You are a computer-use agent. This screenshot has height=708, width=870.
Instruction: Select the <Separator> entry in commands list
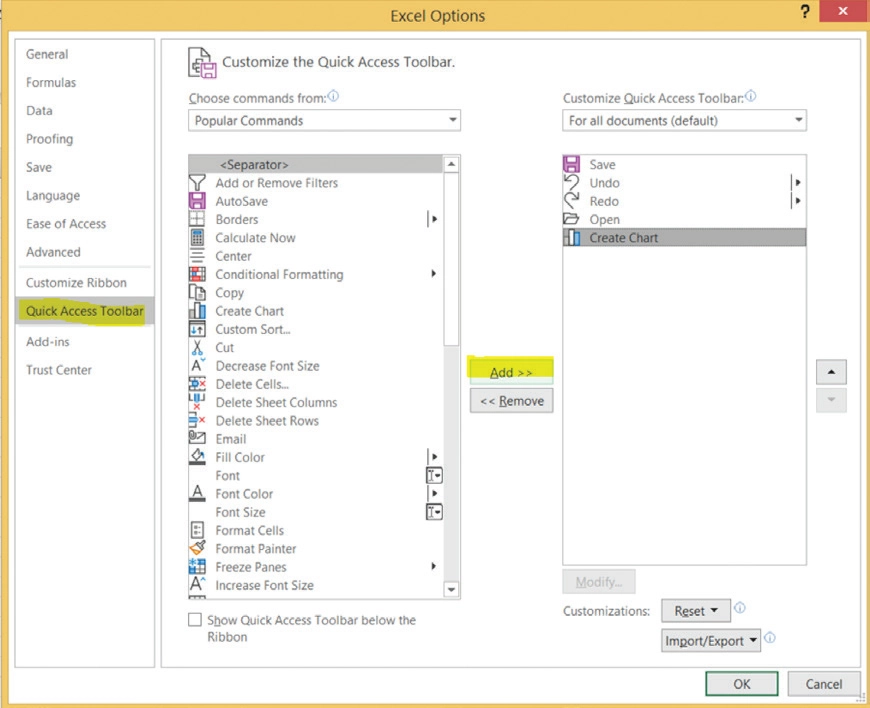[315, 164]
